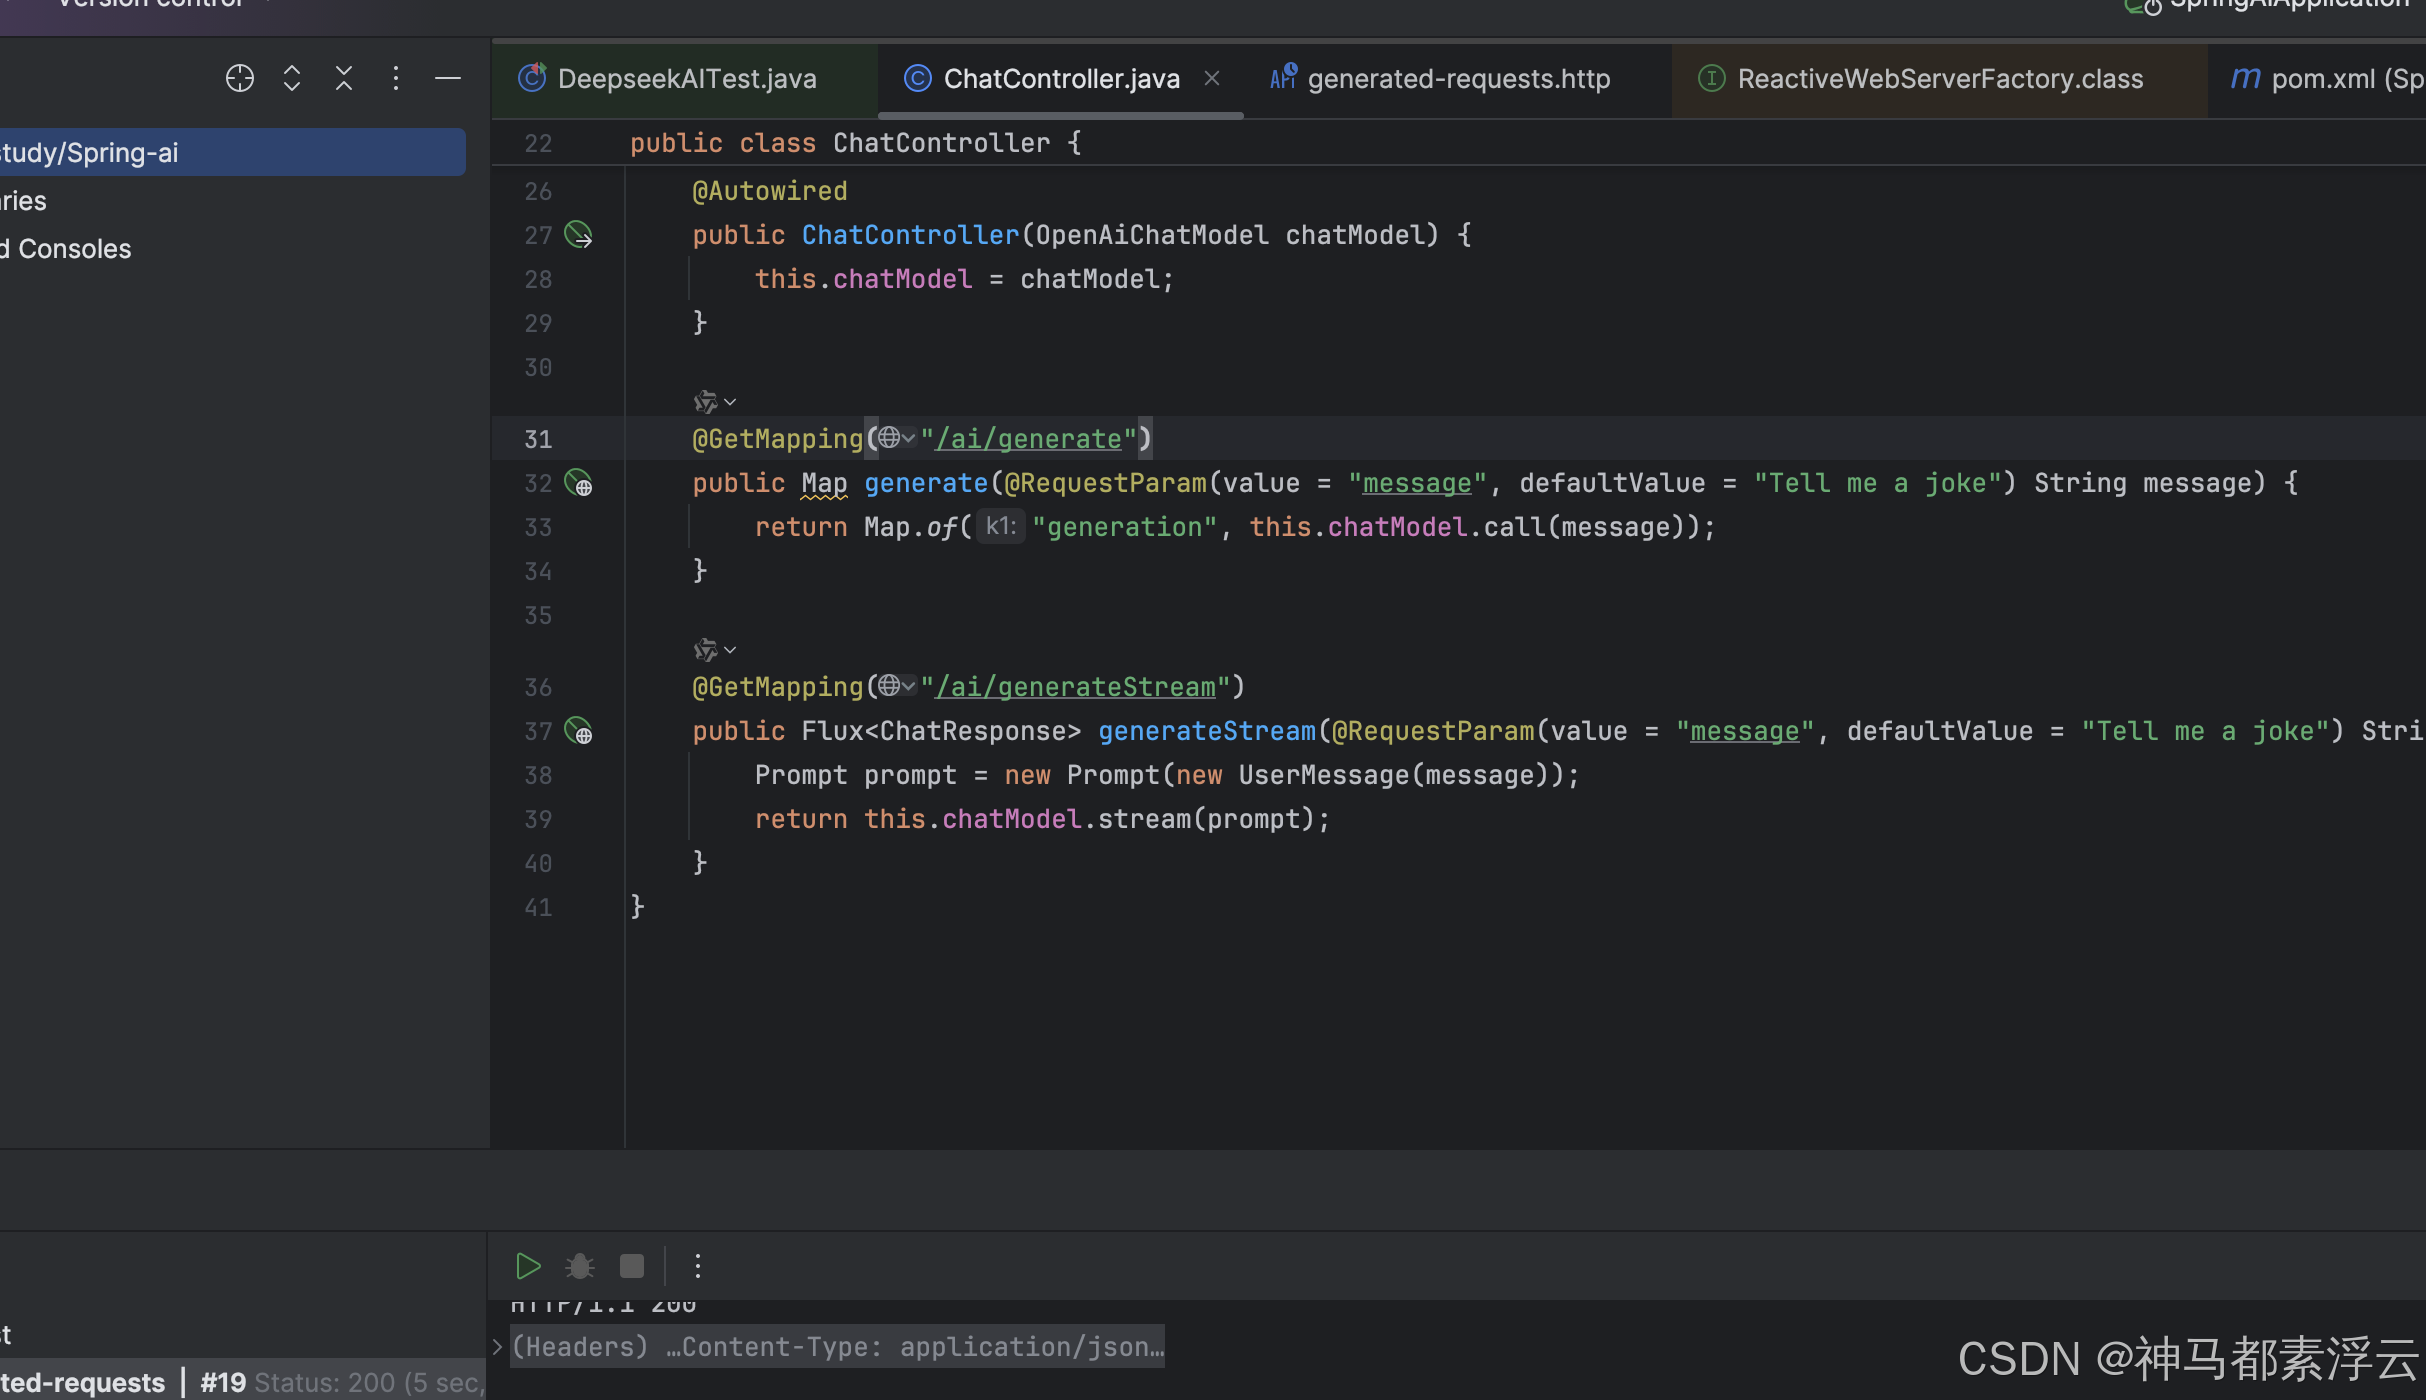Click the locate/select opened file crosshair icon

coord(240,78)
